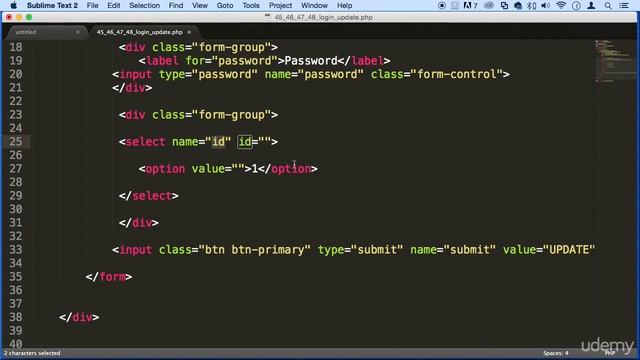Open the Goto menu

coord(225,6)
